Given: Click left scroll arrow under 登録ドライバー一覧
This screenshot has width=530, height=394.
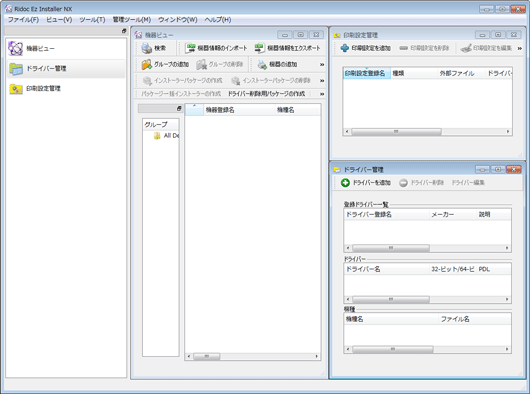Looking at the screenshot, I should pos(348,248).
